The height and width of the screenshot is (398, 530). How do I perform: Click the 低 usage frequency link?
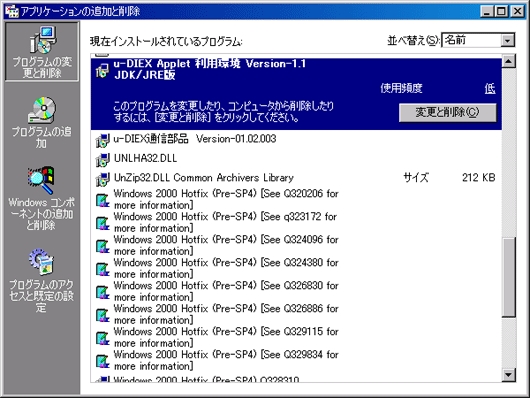[490, 89]
